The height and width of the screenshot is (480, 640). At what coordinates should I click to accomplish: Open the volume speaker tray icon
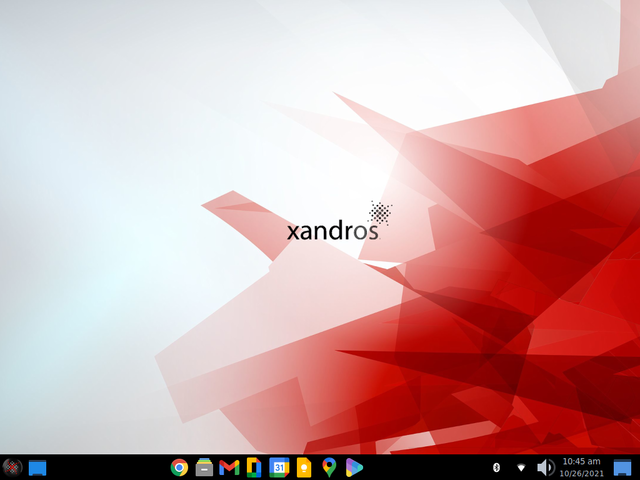click(546, 467)
